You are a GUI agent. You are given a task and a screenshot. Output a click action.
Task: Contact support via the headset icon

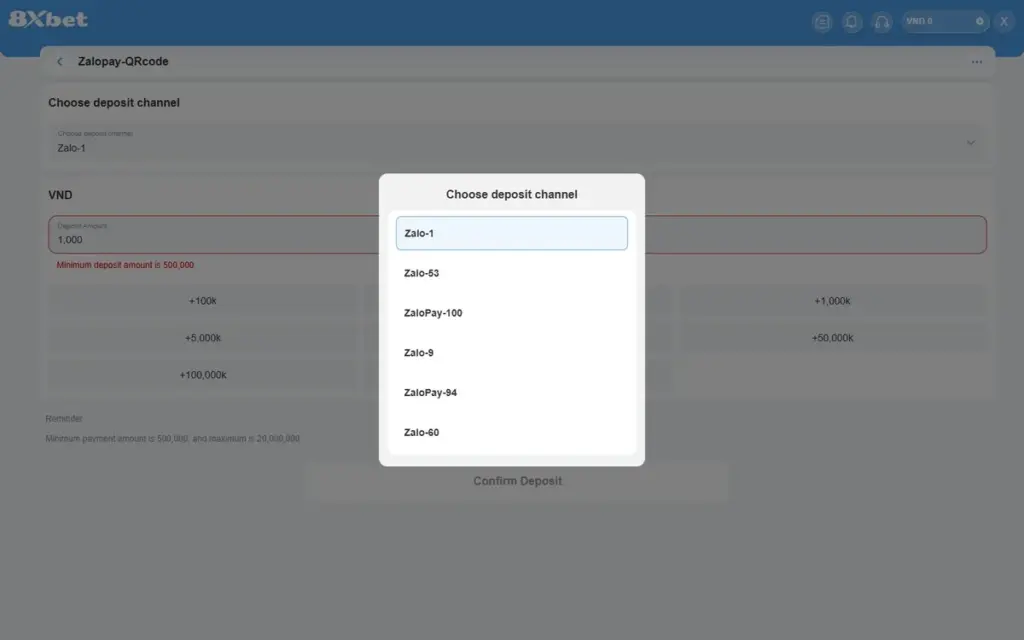[x=882, y=22]
